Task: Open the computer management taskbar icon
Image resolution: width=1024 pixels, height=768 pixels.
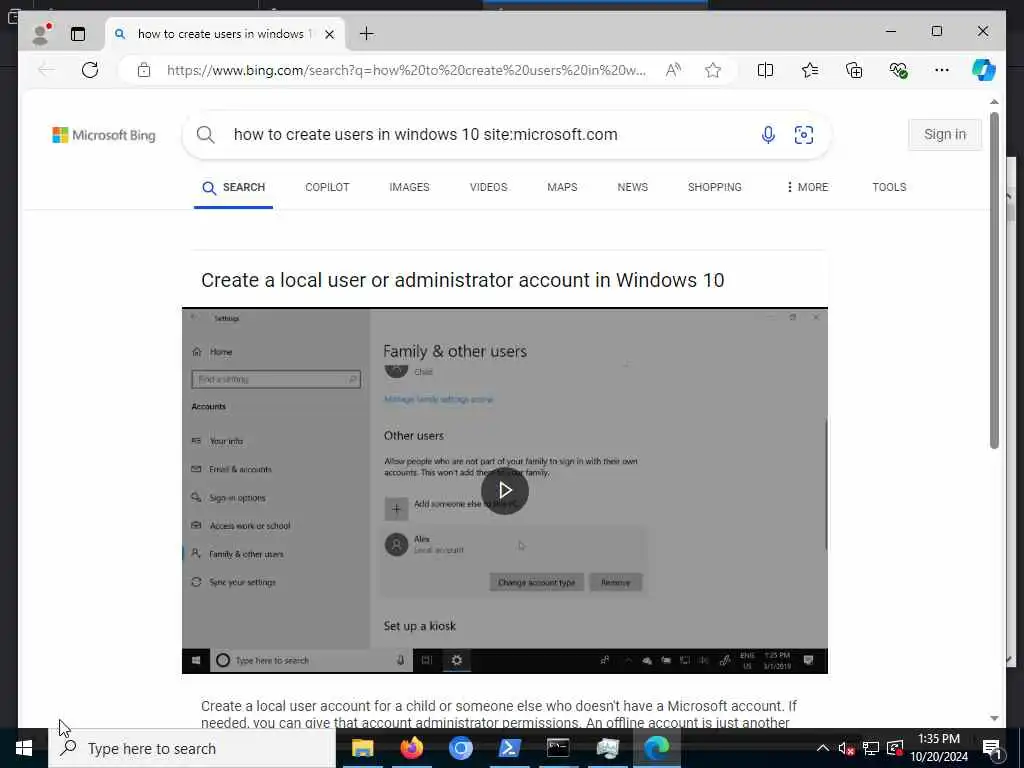Action: coord(607,748)
